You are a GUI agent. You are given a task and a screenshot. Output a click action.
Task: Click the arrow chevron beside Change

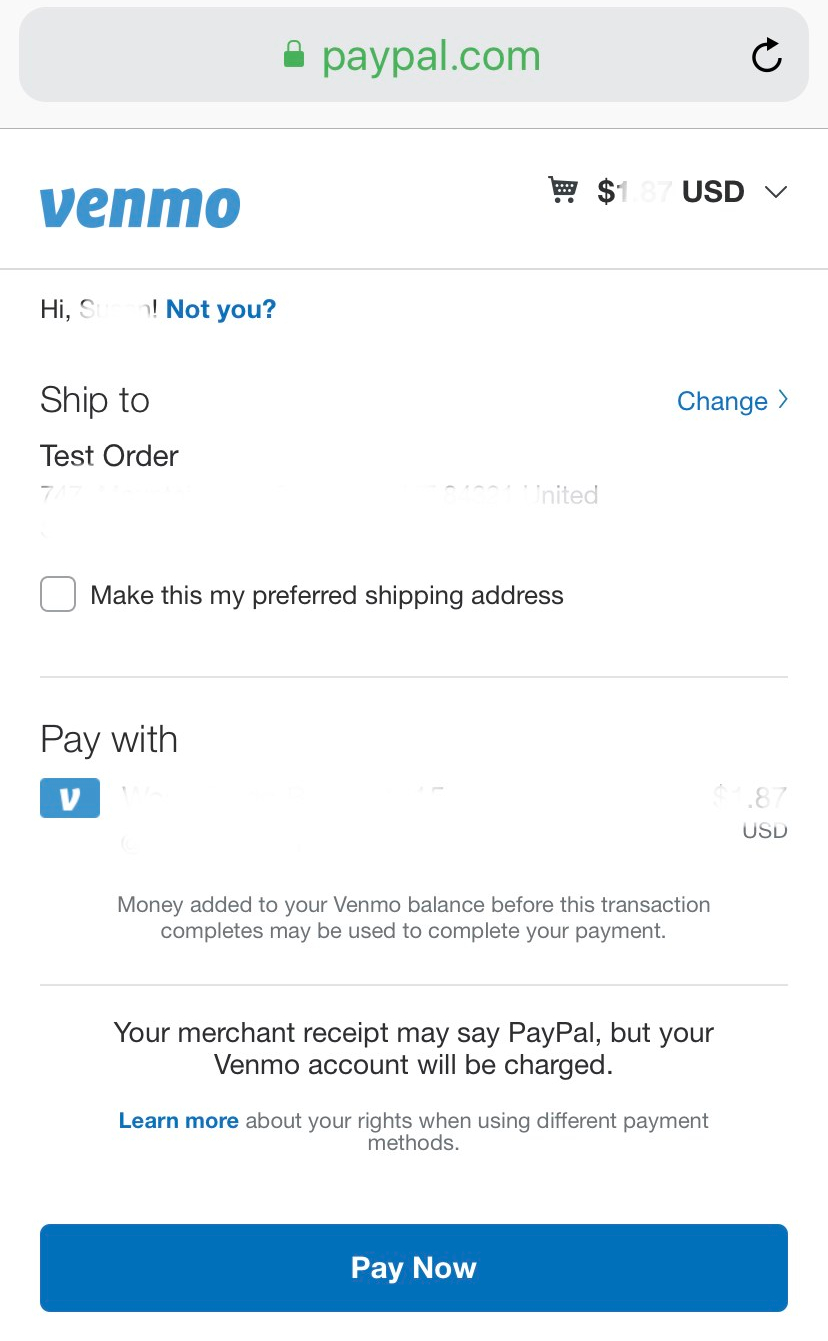coord(783,400)
